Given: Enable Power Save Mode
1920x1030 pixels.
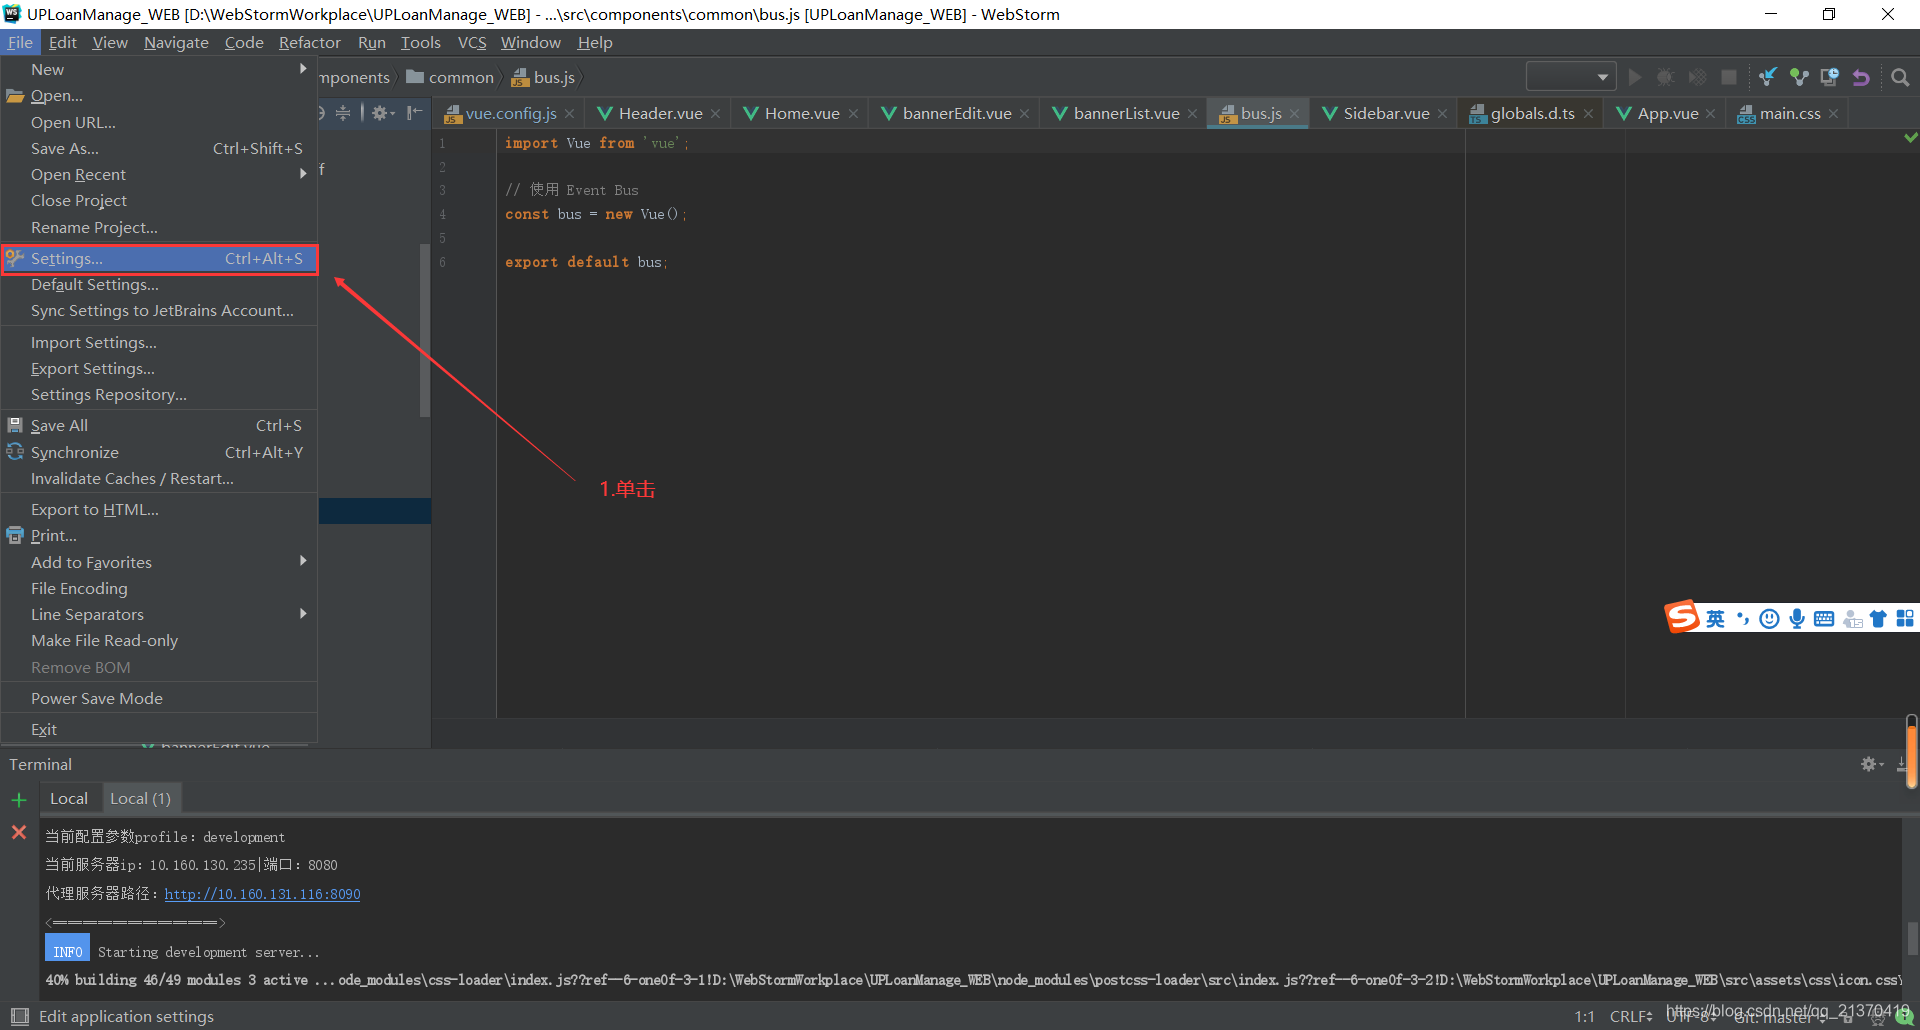Looking at the screenshot, I should coord(96,697).
